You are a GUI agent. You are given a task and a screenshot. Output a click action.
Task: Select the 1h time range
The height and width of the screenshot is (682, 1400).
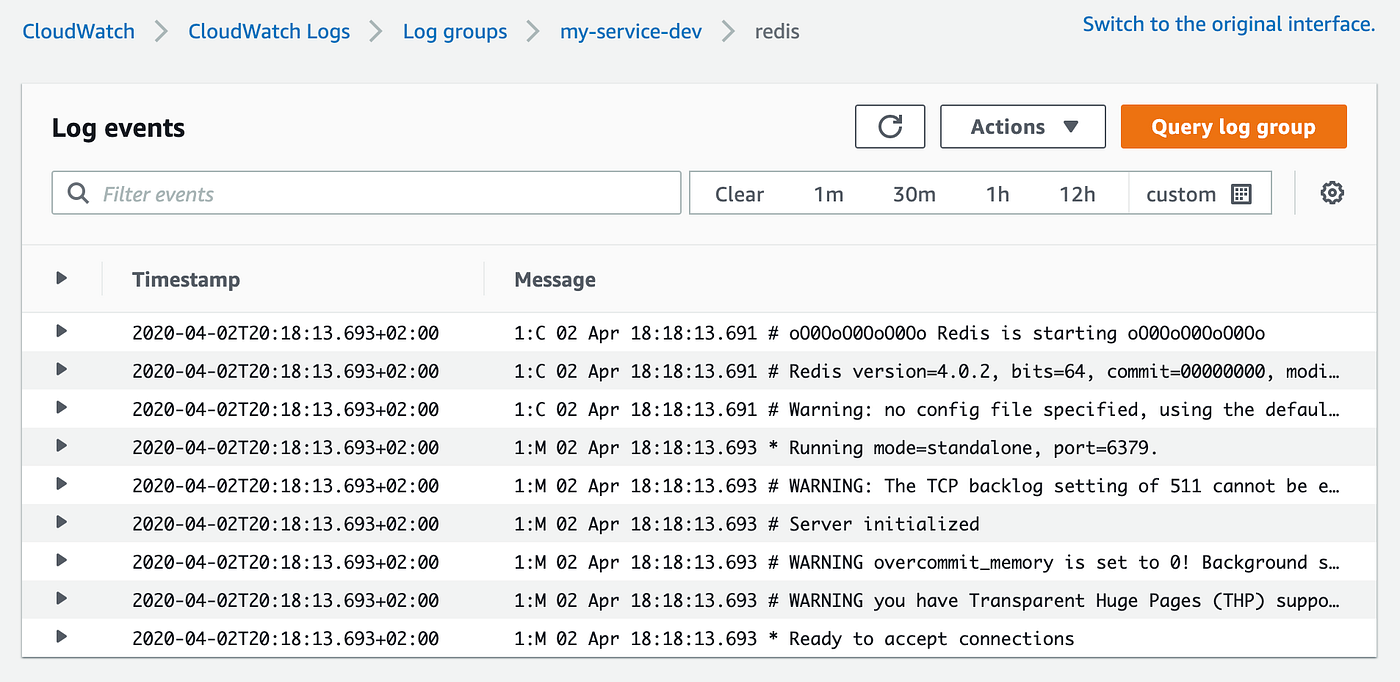point(997,194)
